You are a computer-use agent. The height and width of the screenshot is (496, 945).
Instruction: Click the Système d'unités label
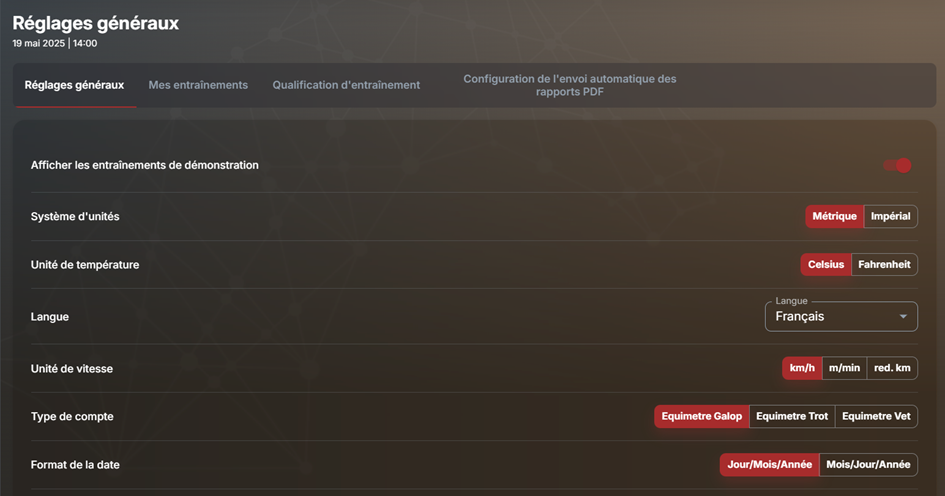click(75, 216)
